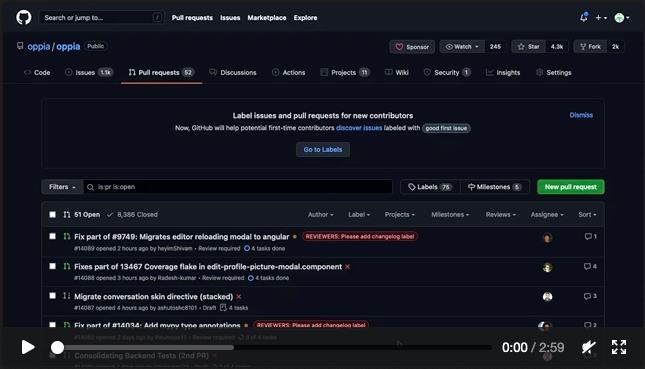645x369 pixels.
Task: Select checkbox for Migrates editor reloading modal PR
Action: [52, 236]
